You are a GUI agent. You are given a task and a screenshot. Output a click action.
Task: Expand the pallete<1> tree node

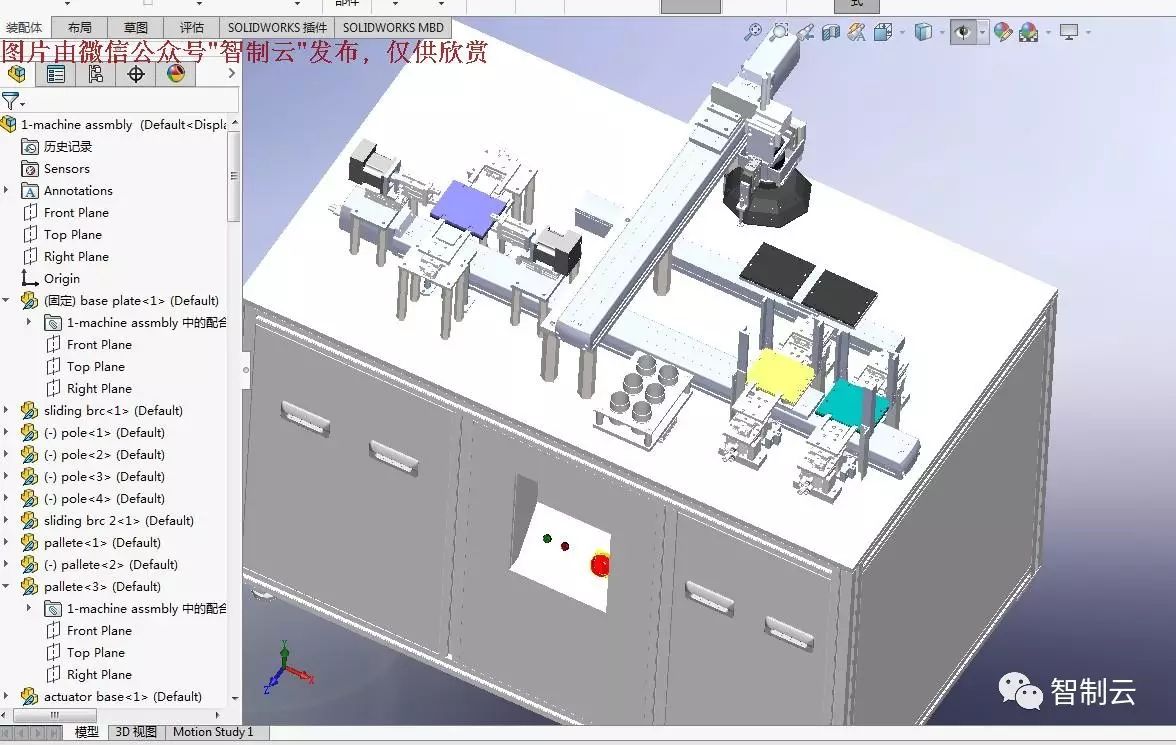pos(6,542)
